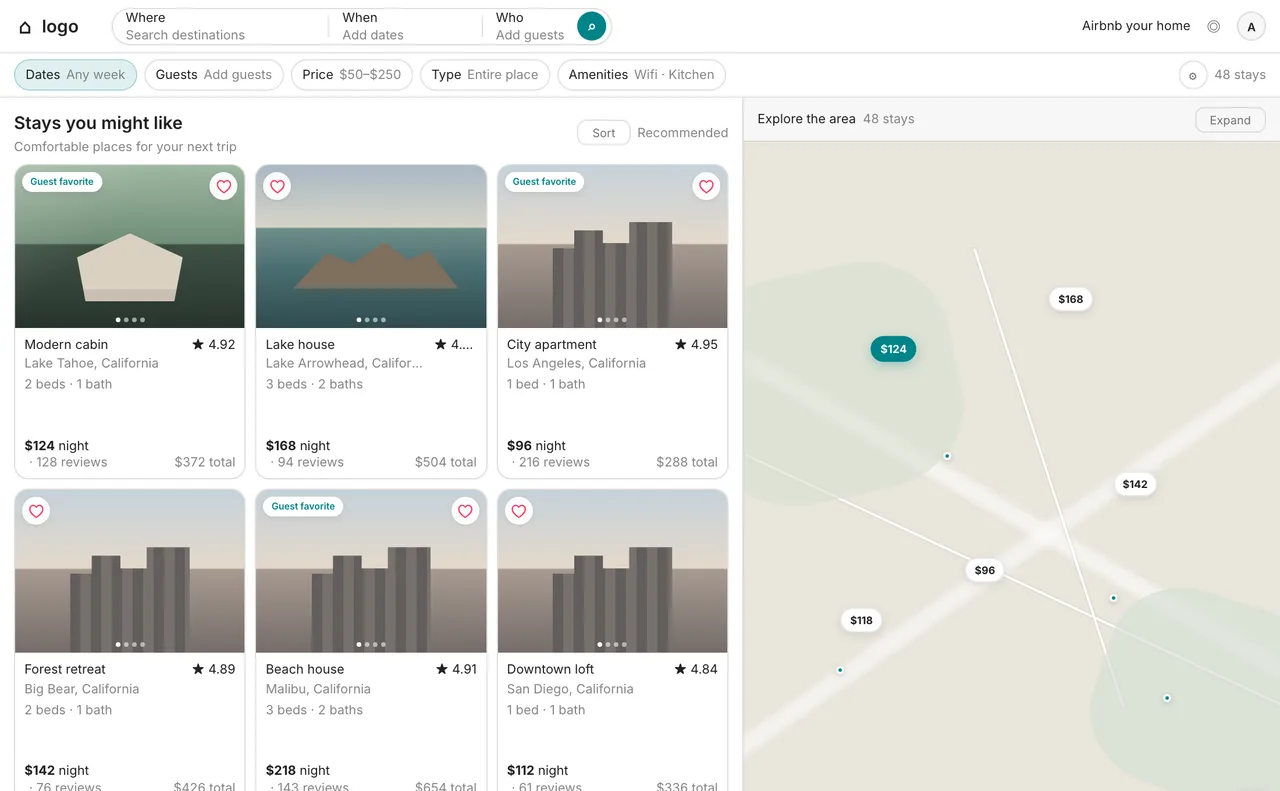
Task: Click the Forest retreat listing title
Action: [x=65, y=669]
